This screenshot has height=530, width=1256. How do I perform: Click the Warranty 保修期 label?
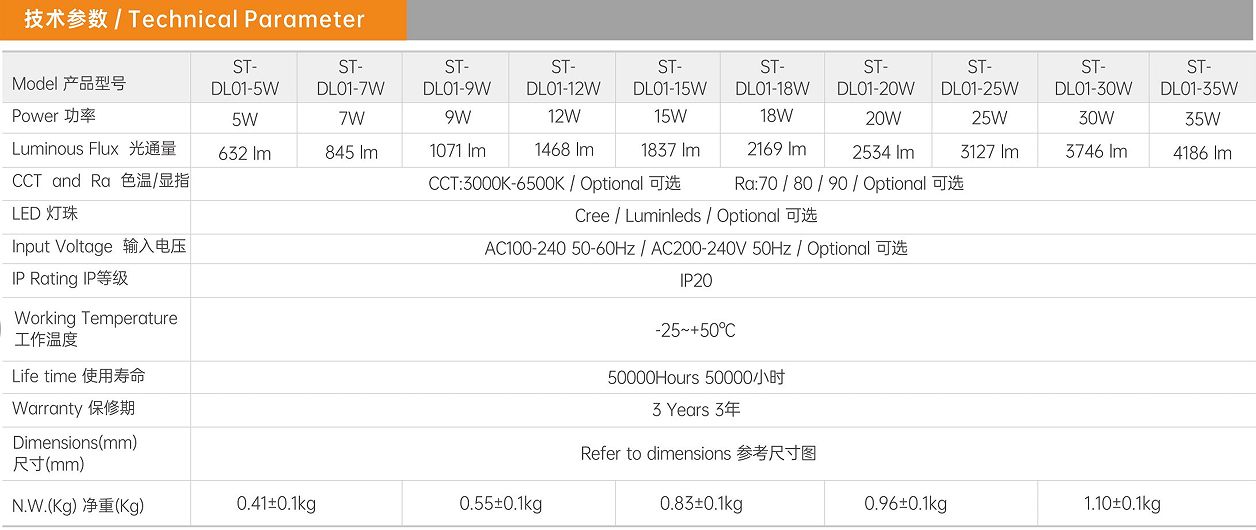coord(73,408)
